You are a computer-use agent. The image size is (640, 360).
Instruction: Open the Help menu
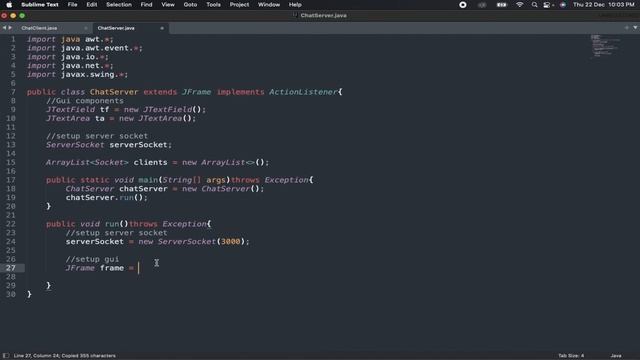click(x=295, y=5)
